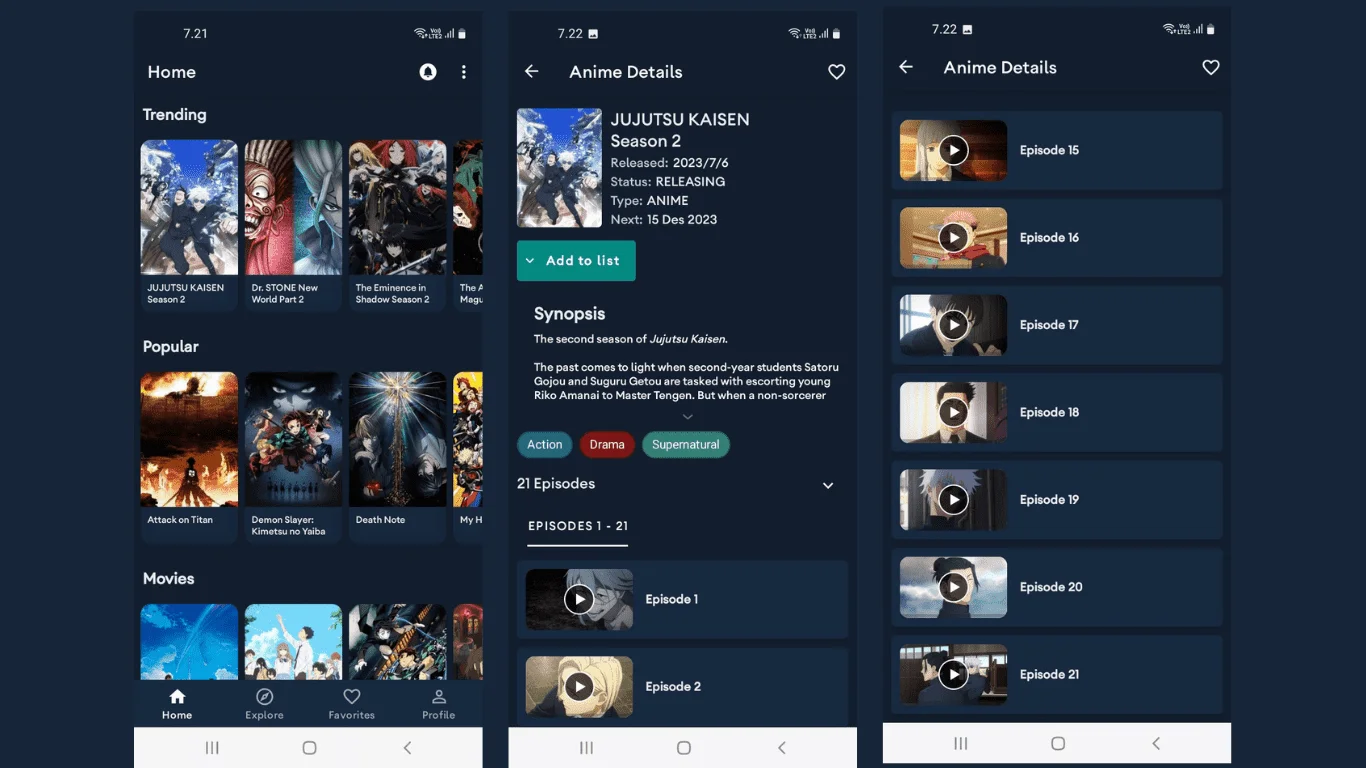Go to the Home tab in bottom navigation

click(177, 704)
